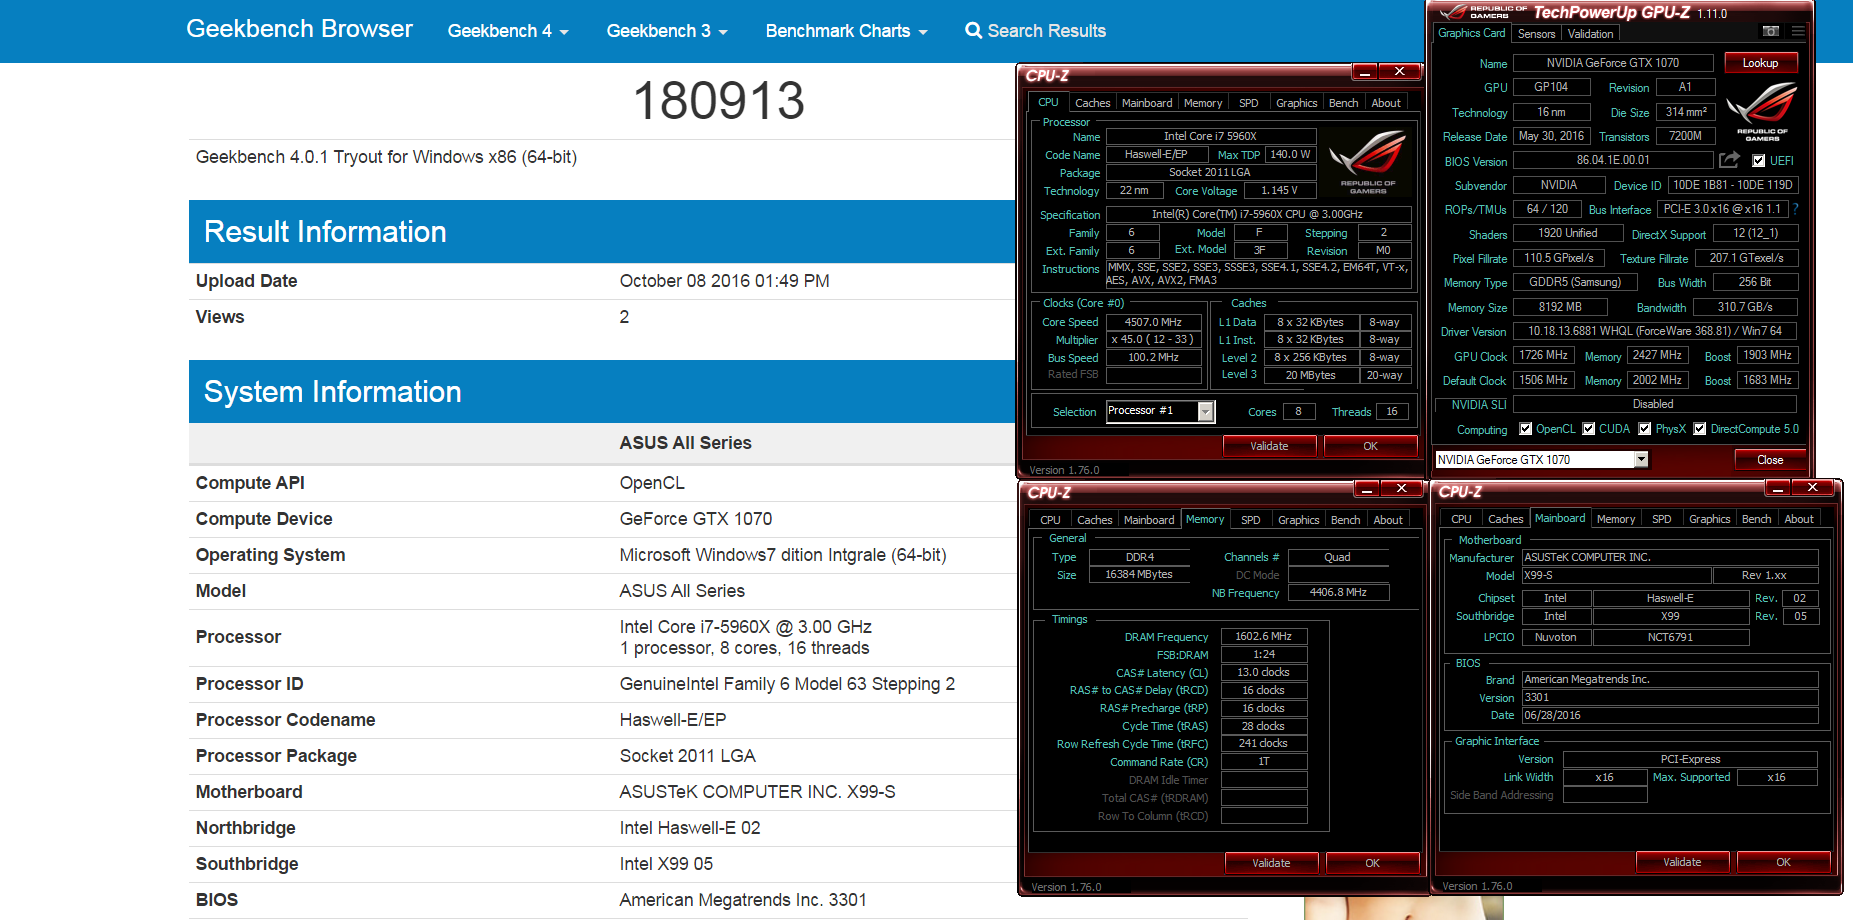1853x920 pixels.
Task: Click the upload date October 08 2016 01:49 PM
Action: pyautogui.click(x=724, y=281)
